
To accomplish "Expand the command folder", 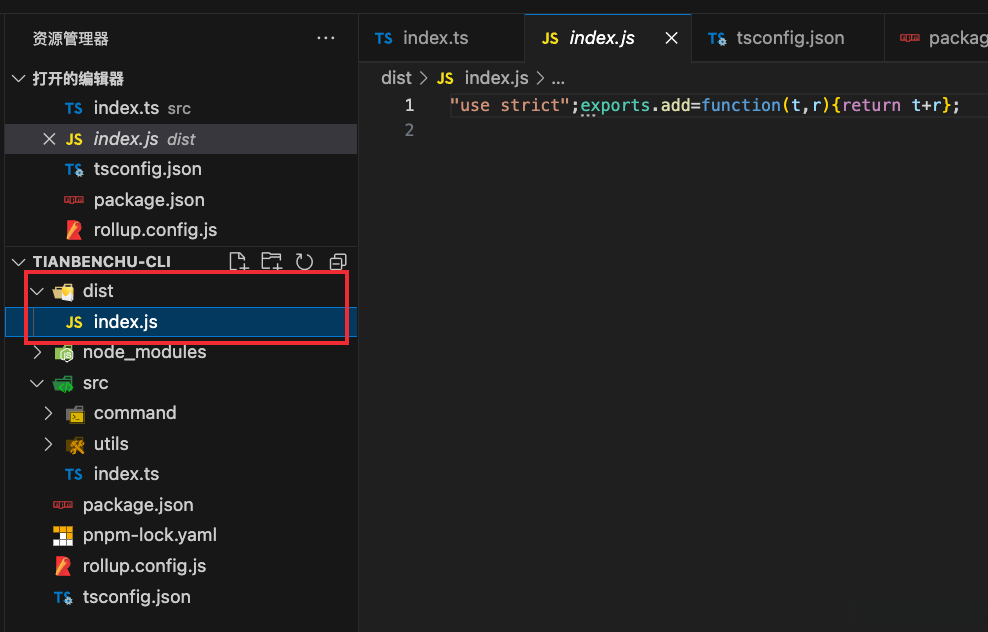I will [48, 413].
